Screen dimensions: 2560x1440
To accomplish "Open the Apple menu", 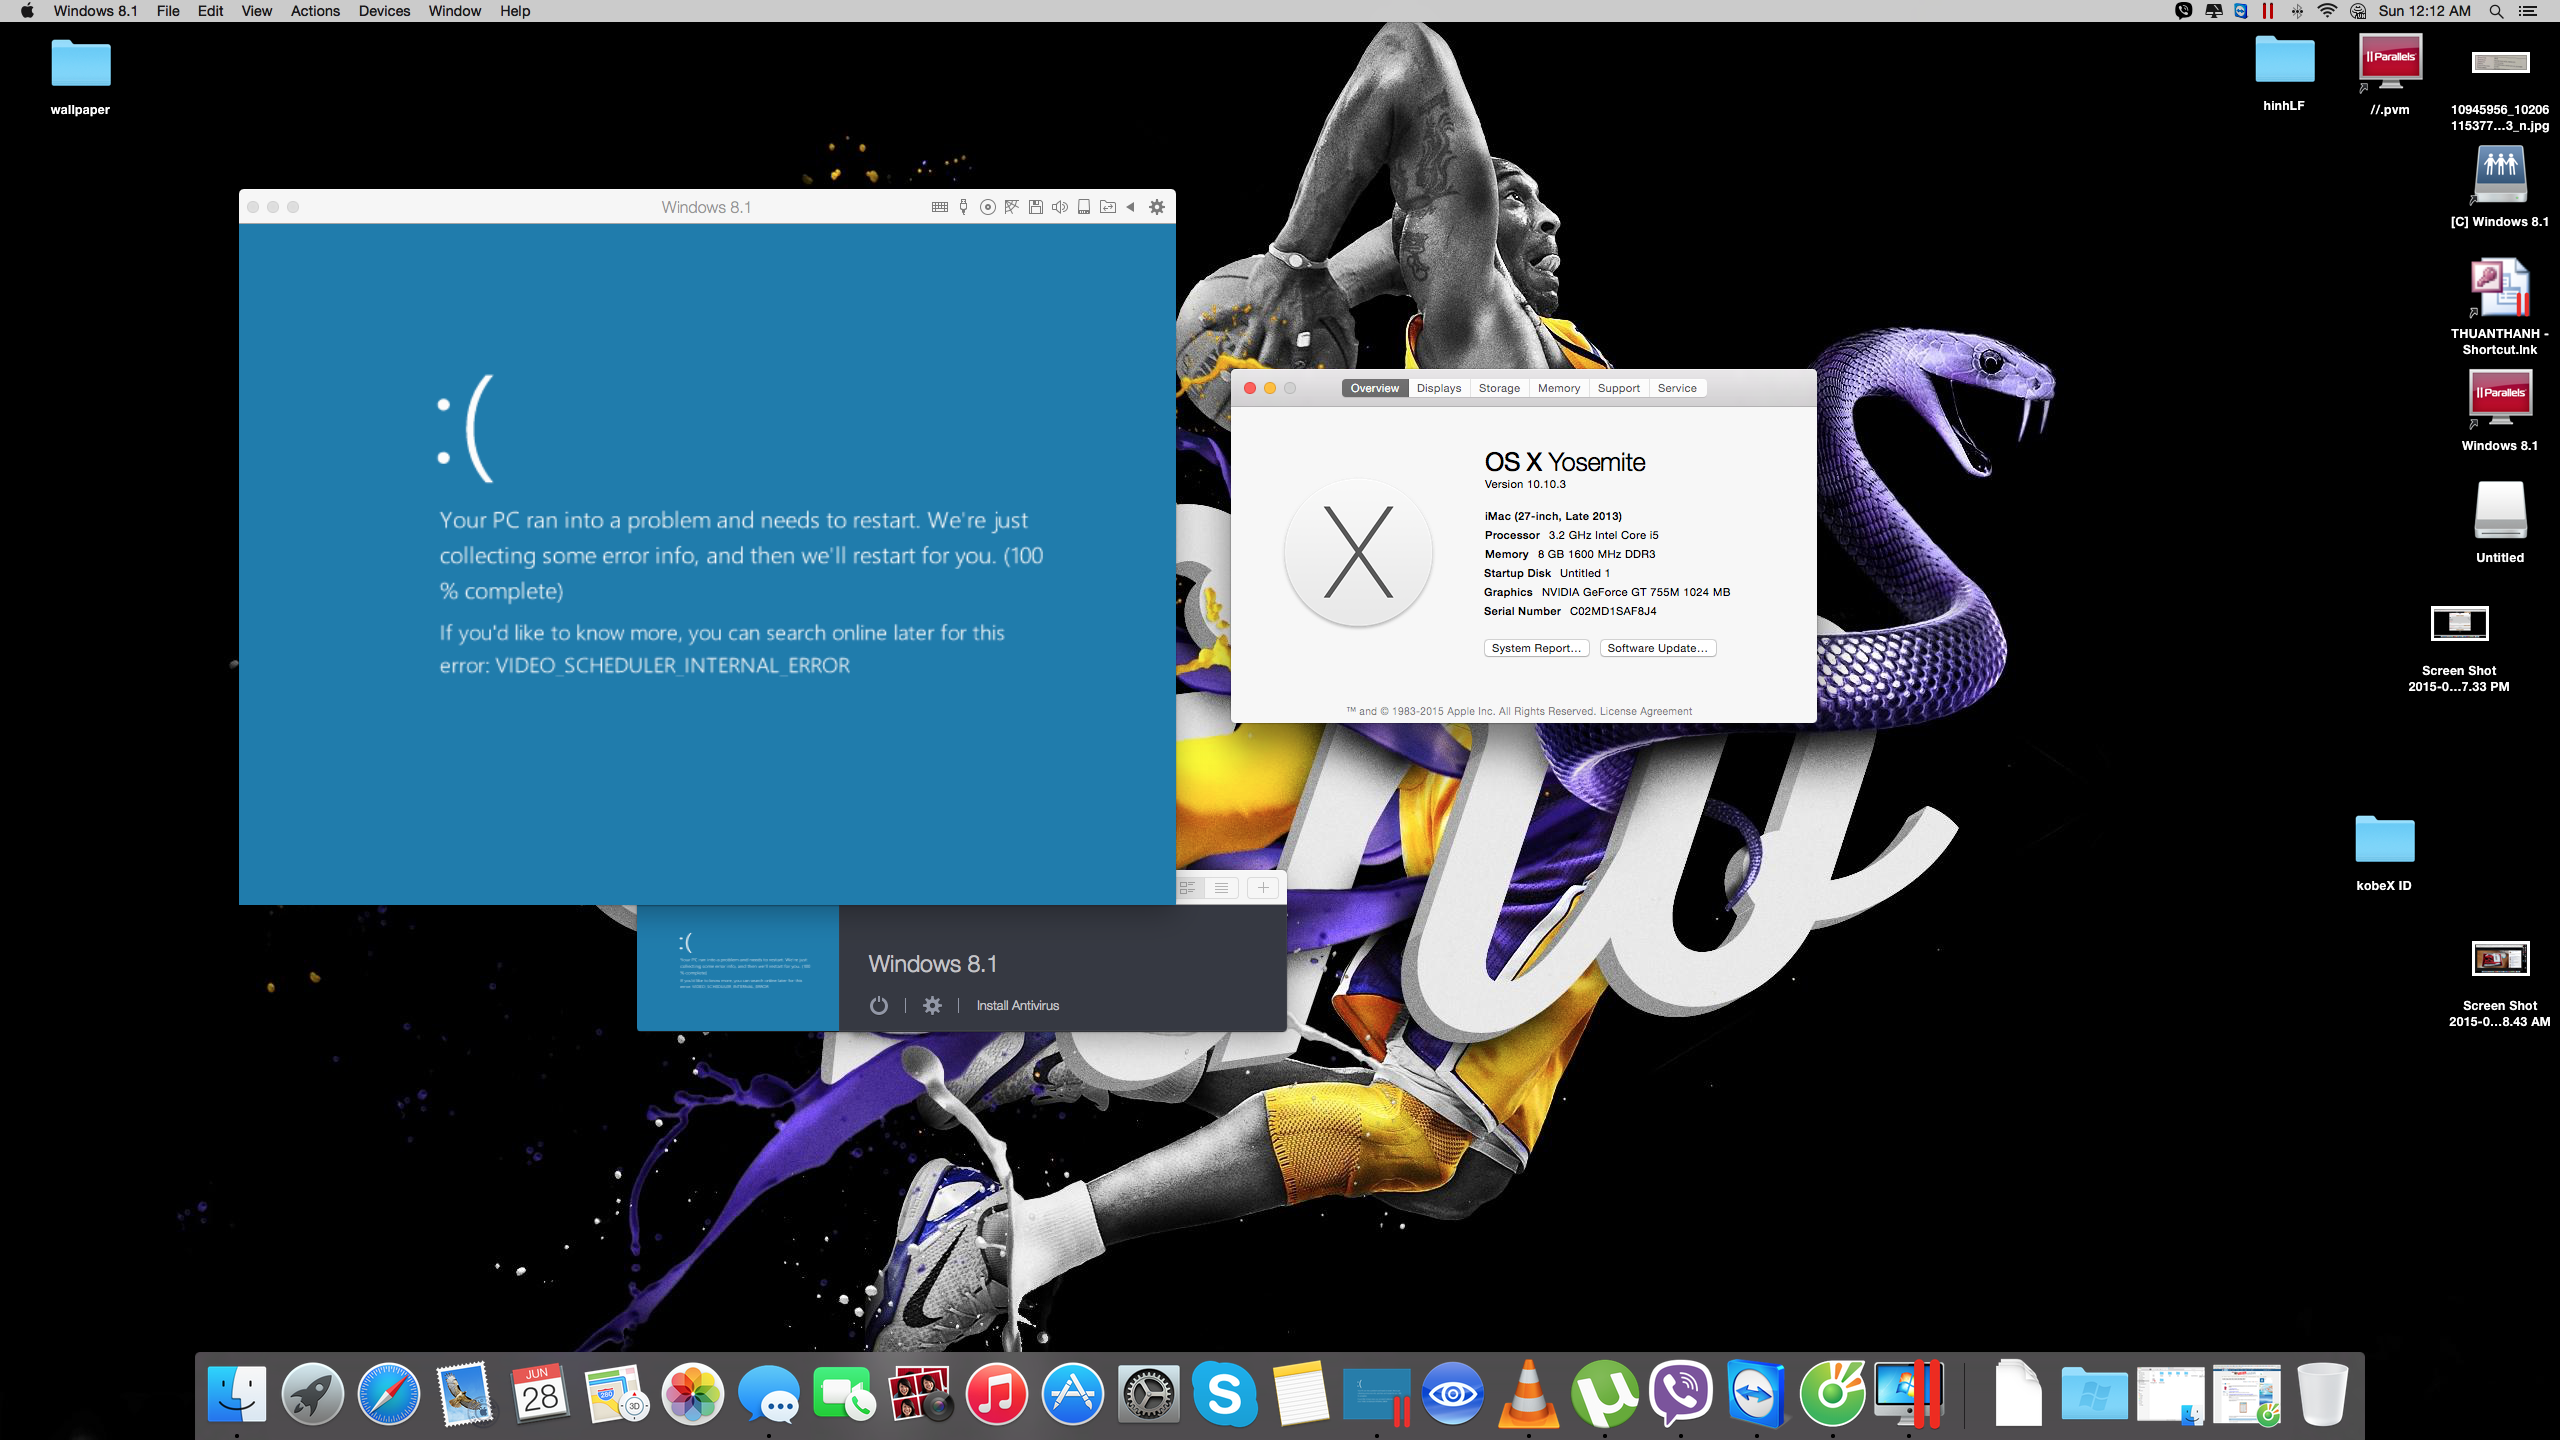I will pos(27,11).
